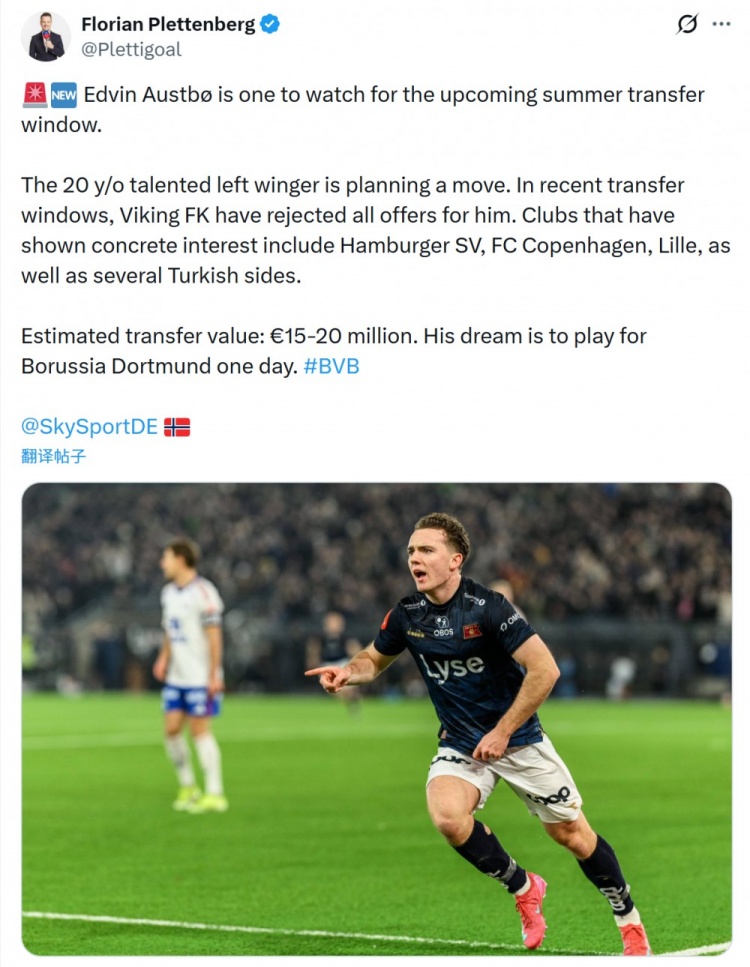Click the blue verified badge
This screenshot has width=750, height=967.
tap(270, 24)
